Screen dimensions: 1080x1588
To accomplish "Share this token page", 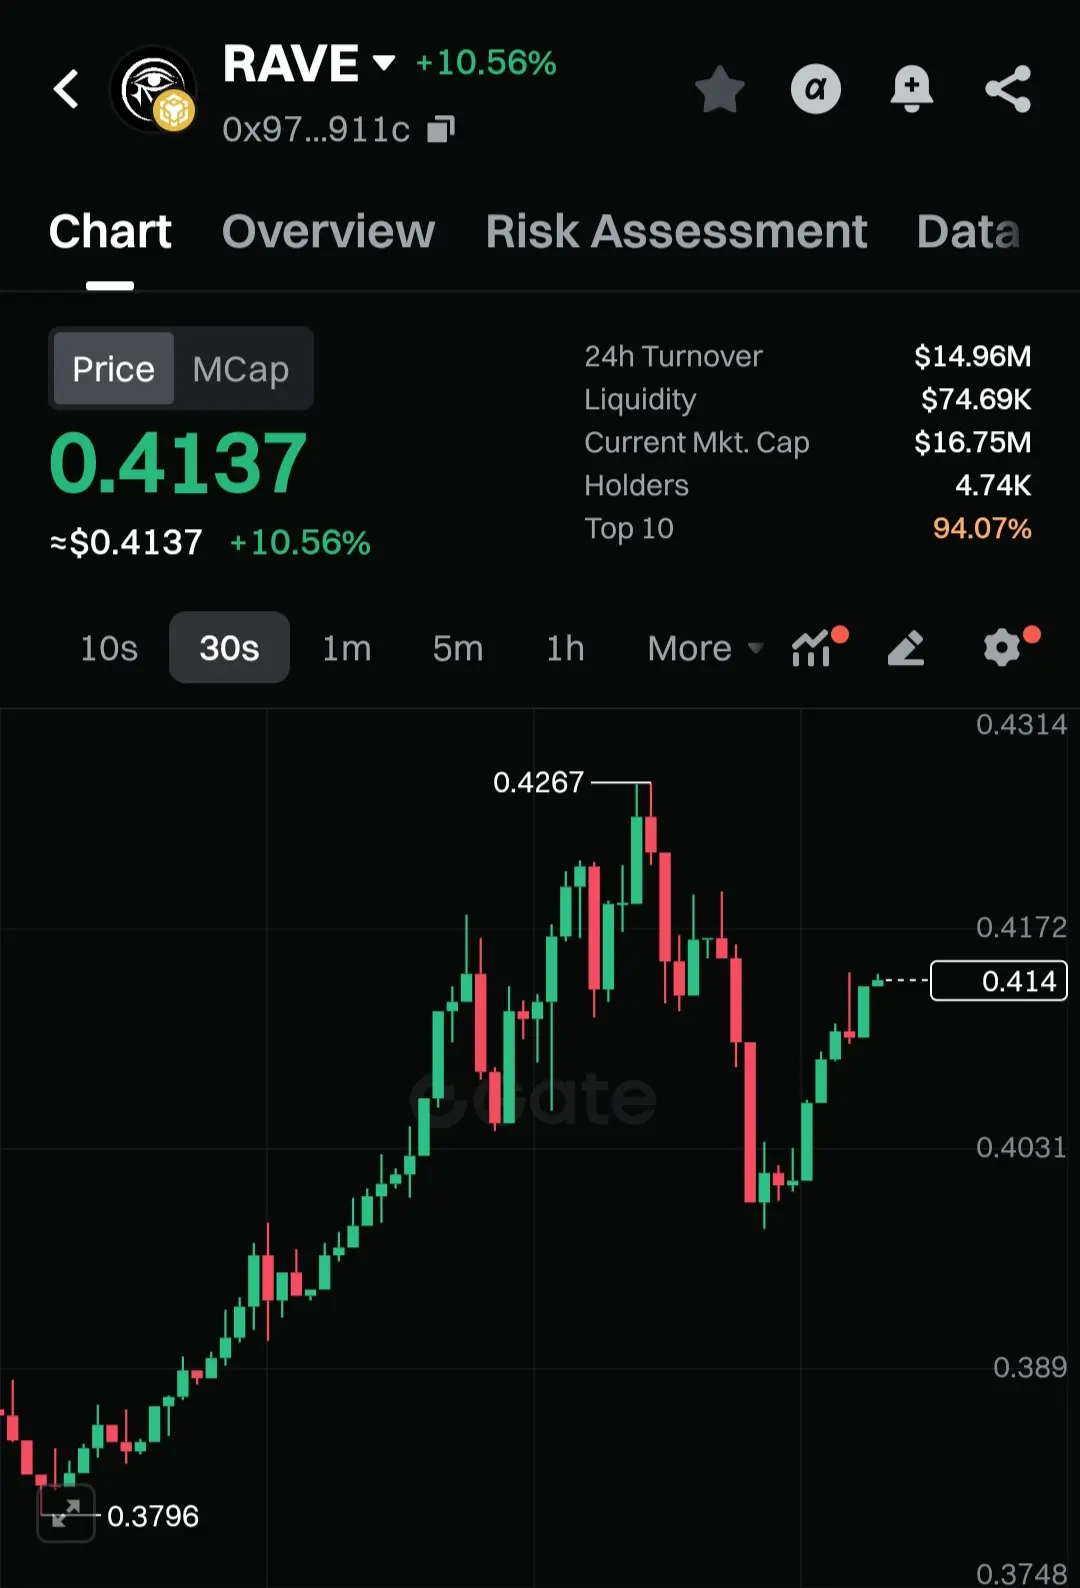I will click(1007, 89).
